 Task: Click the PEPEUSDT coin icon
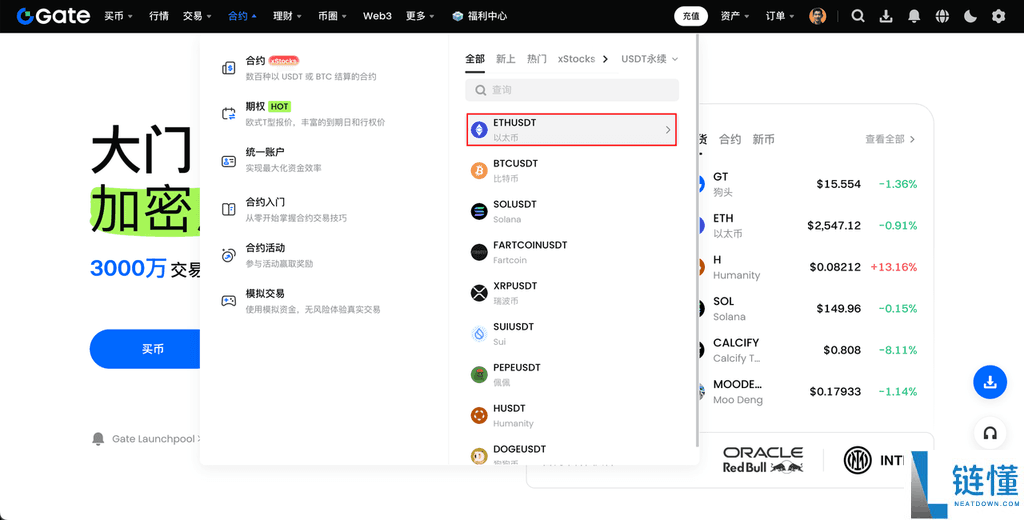tap(479, 374)
